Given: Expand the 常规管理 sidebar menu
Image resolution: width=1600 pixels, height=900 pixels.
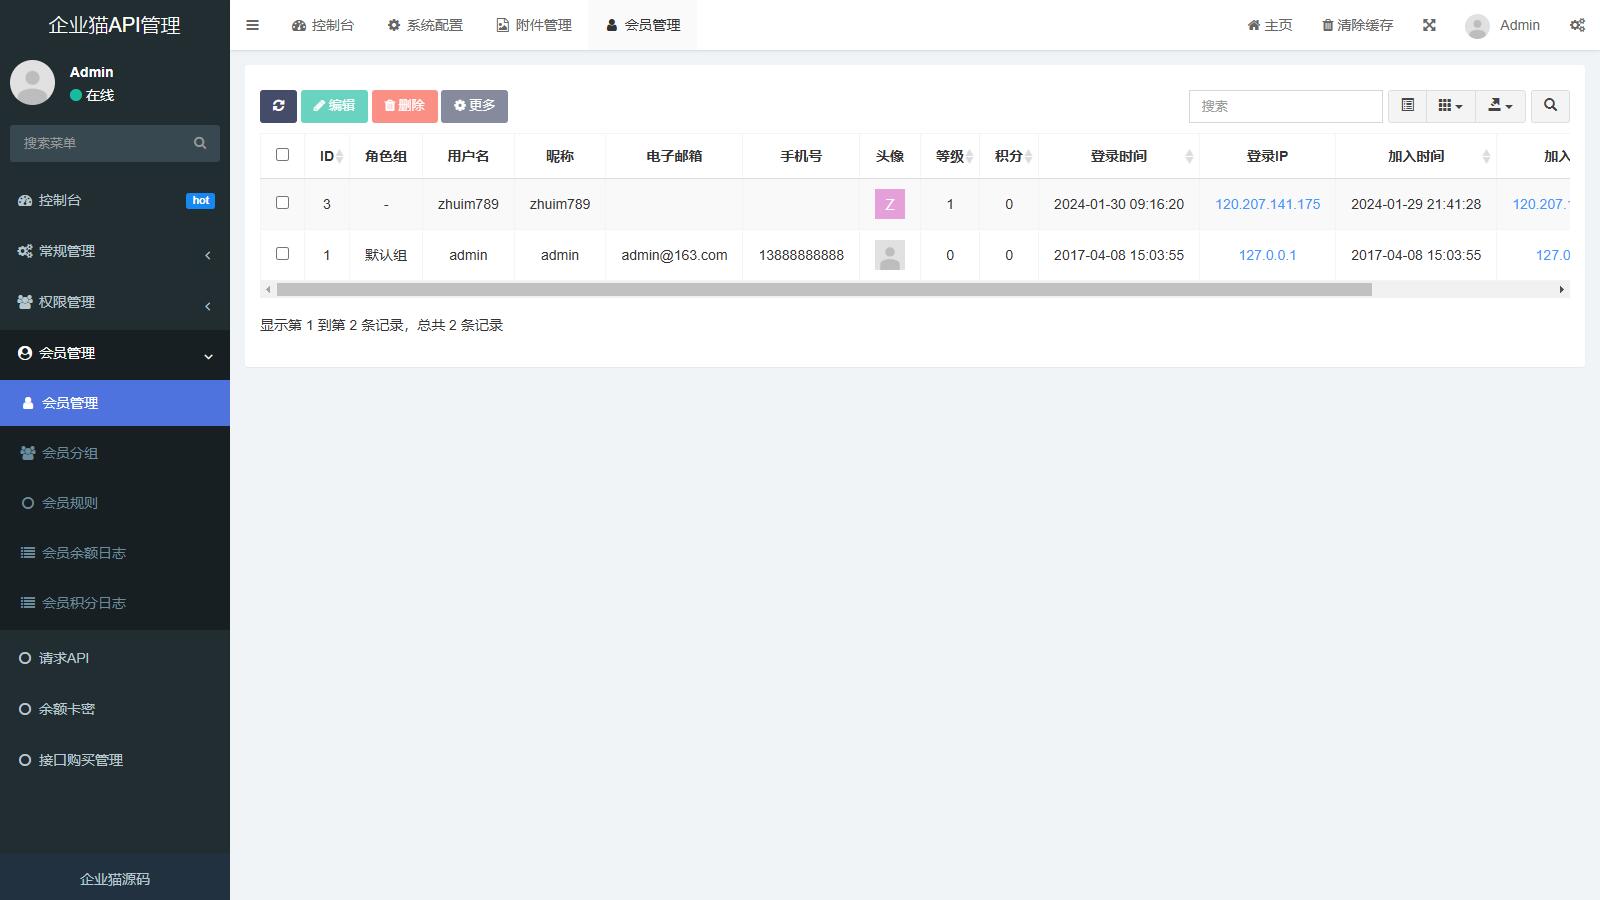Looking at the screenshot, I should [x=115, y=251].
